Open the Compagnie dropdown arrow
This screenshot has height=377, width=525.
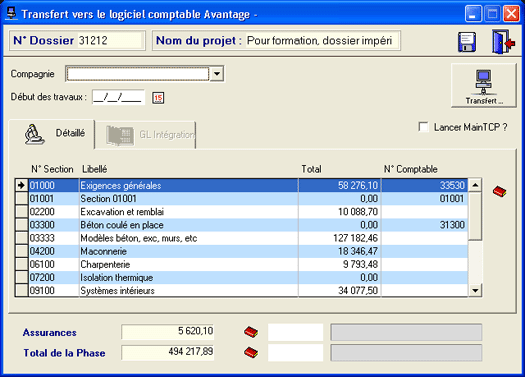tap(217, 74)
